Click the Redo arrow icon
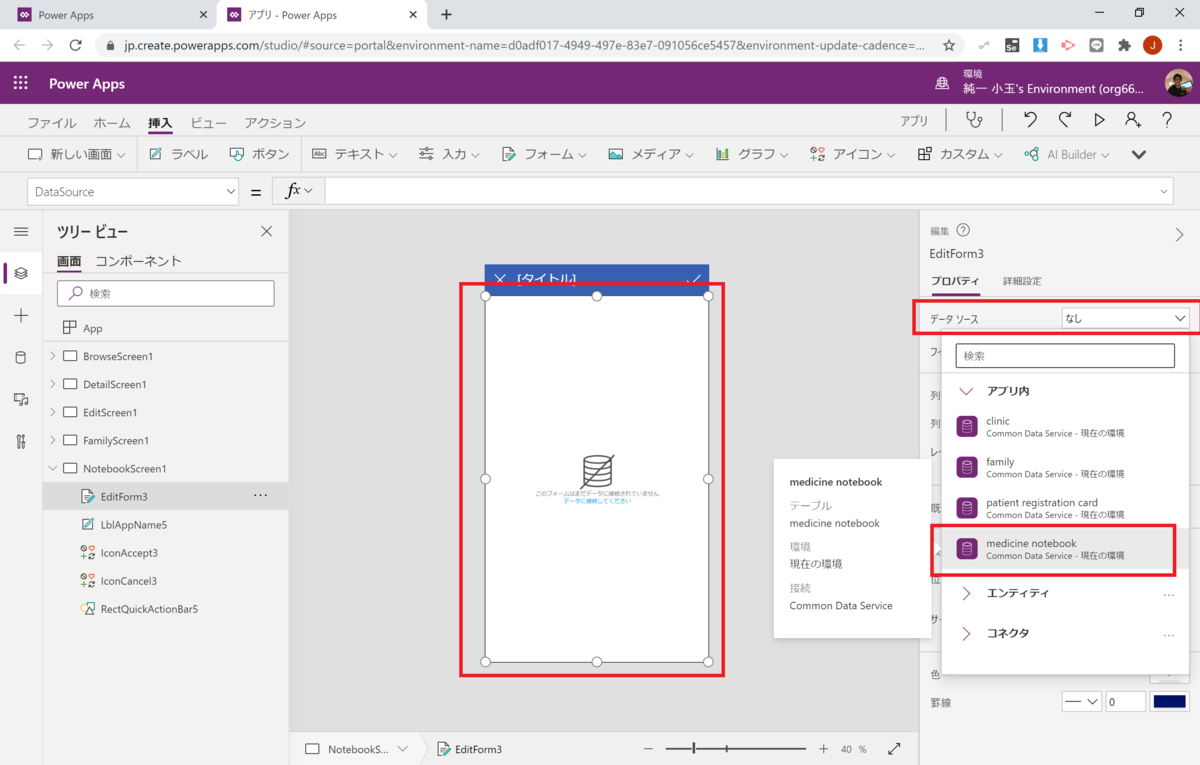Screen dimensions: 1200x765 point(1065,120)
